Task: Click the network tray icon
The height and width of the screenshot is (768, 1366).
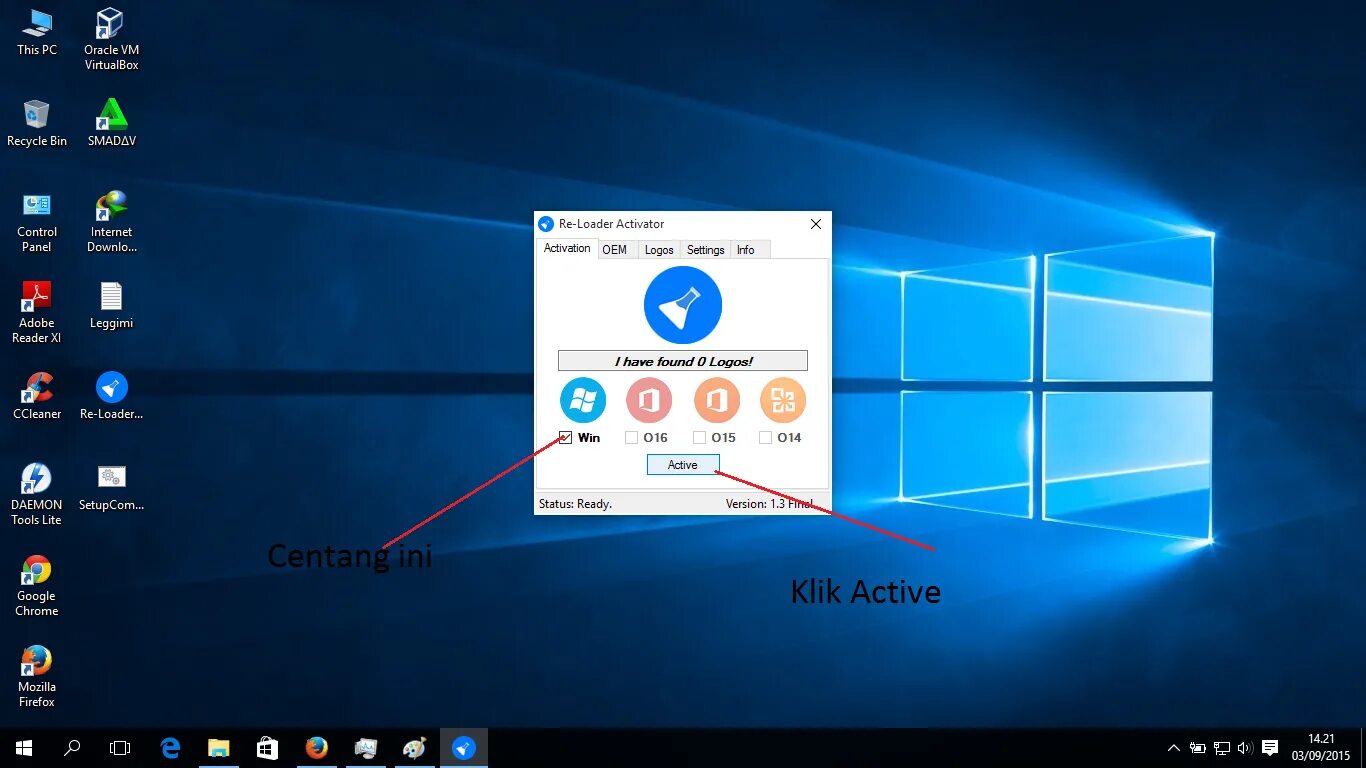Action: coord(1222,748)
